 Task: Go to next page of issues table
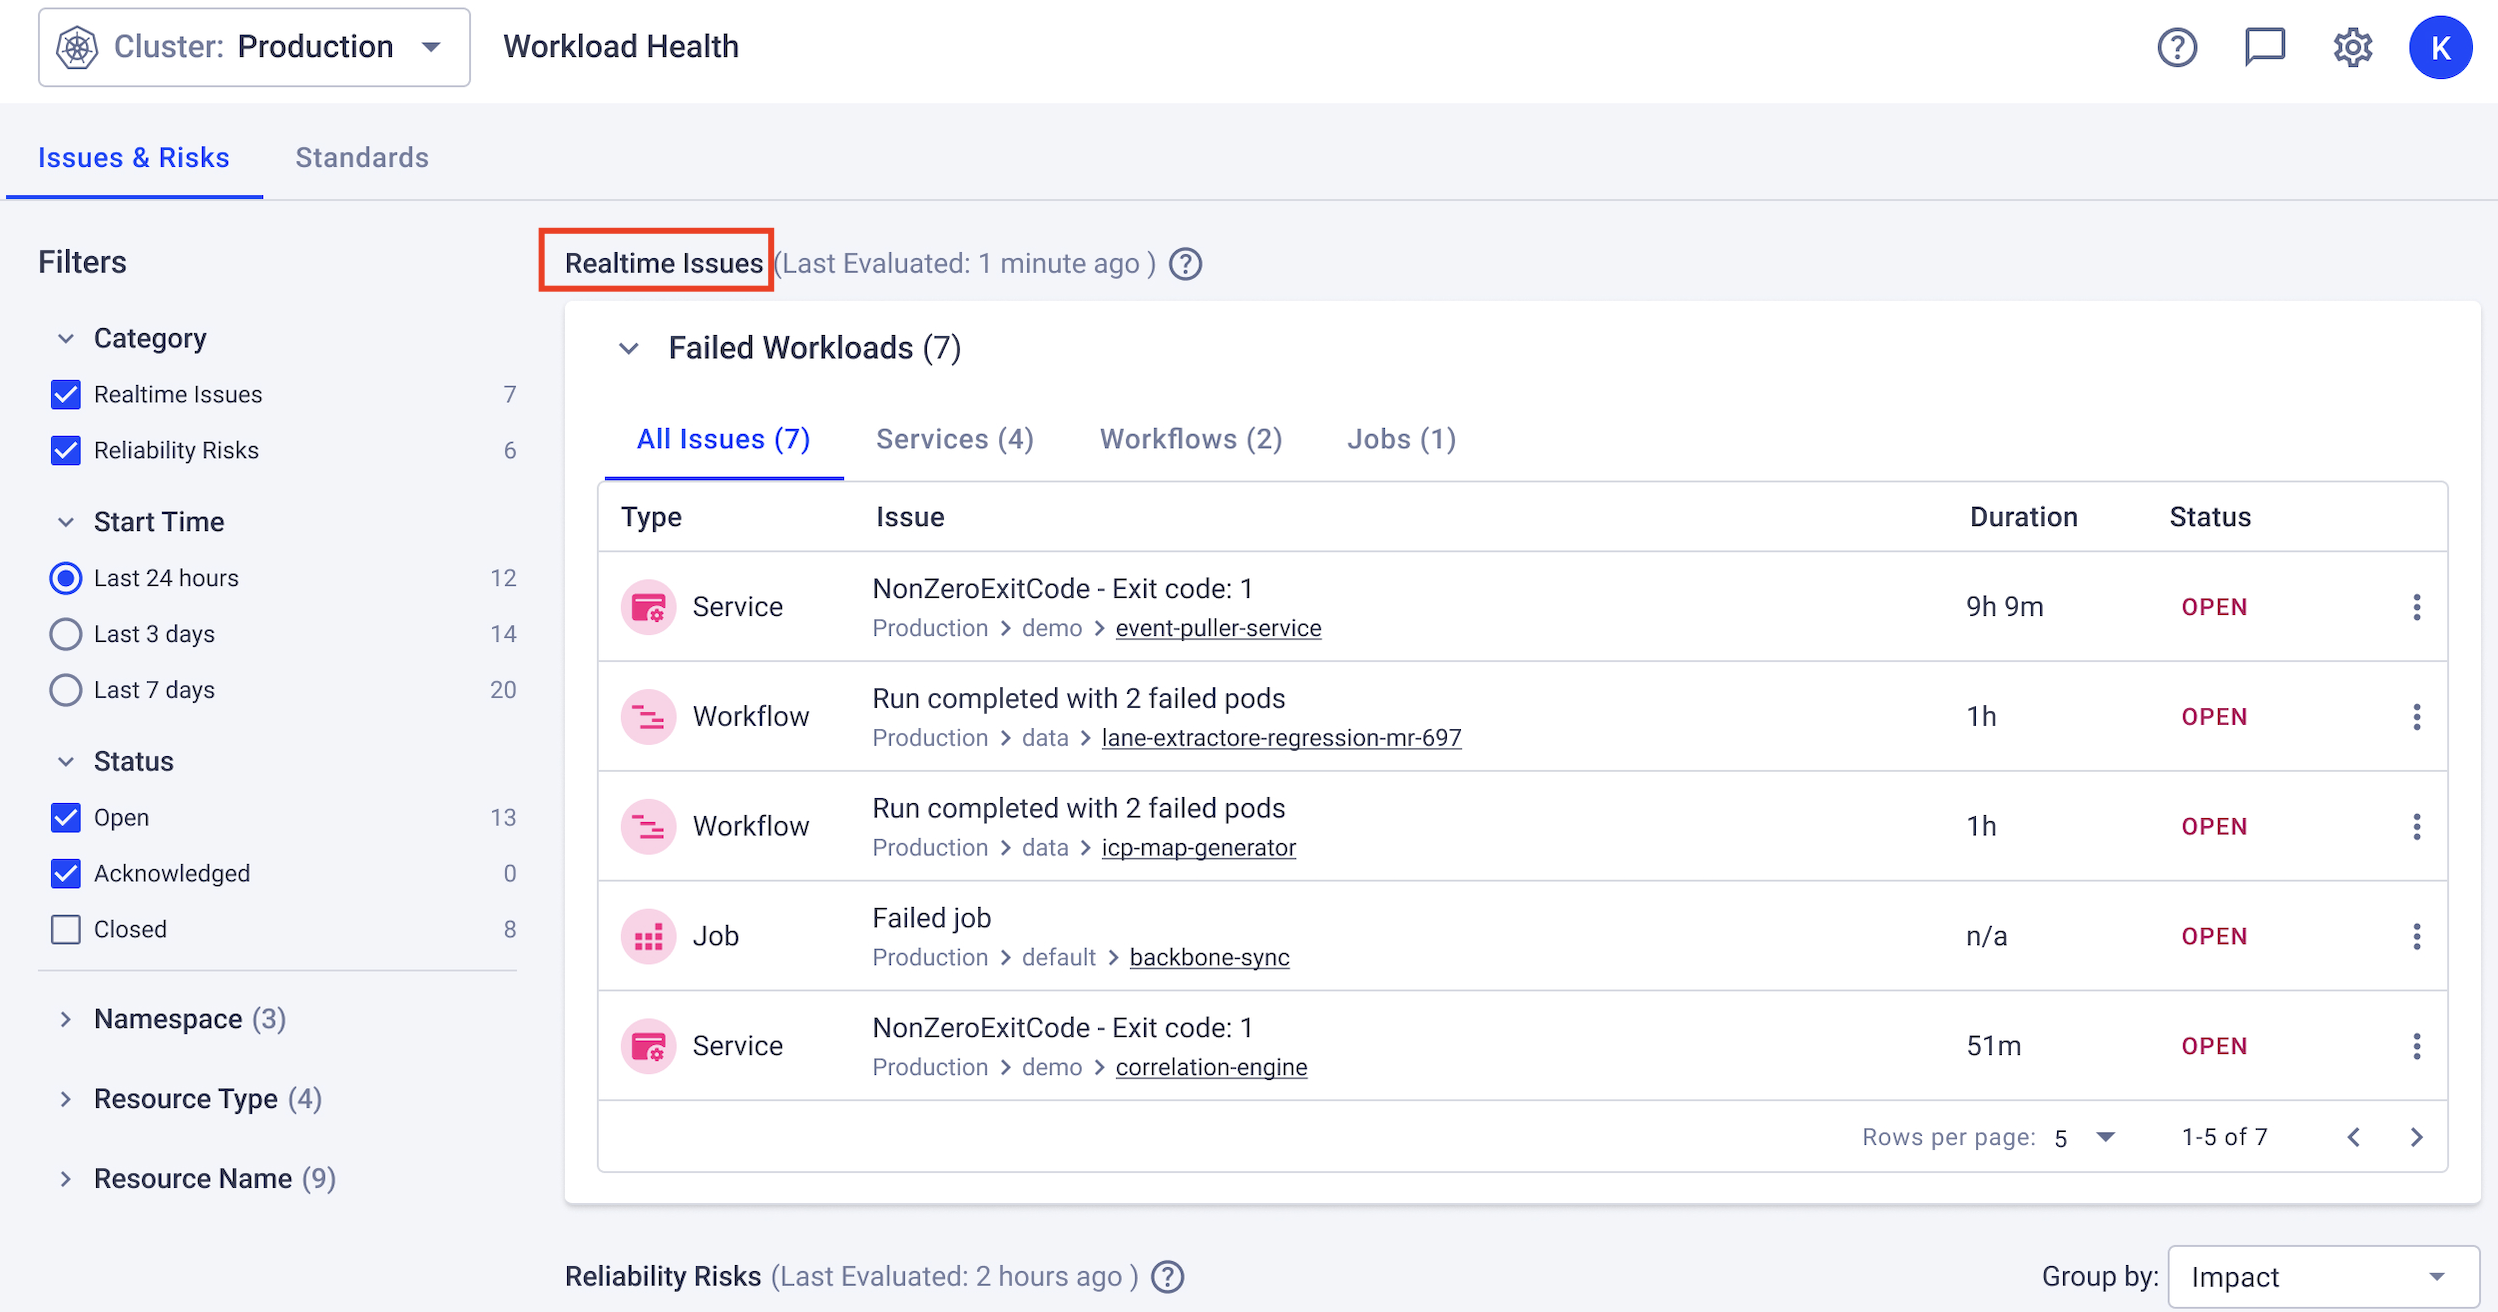2416,1137
